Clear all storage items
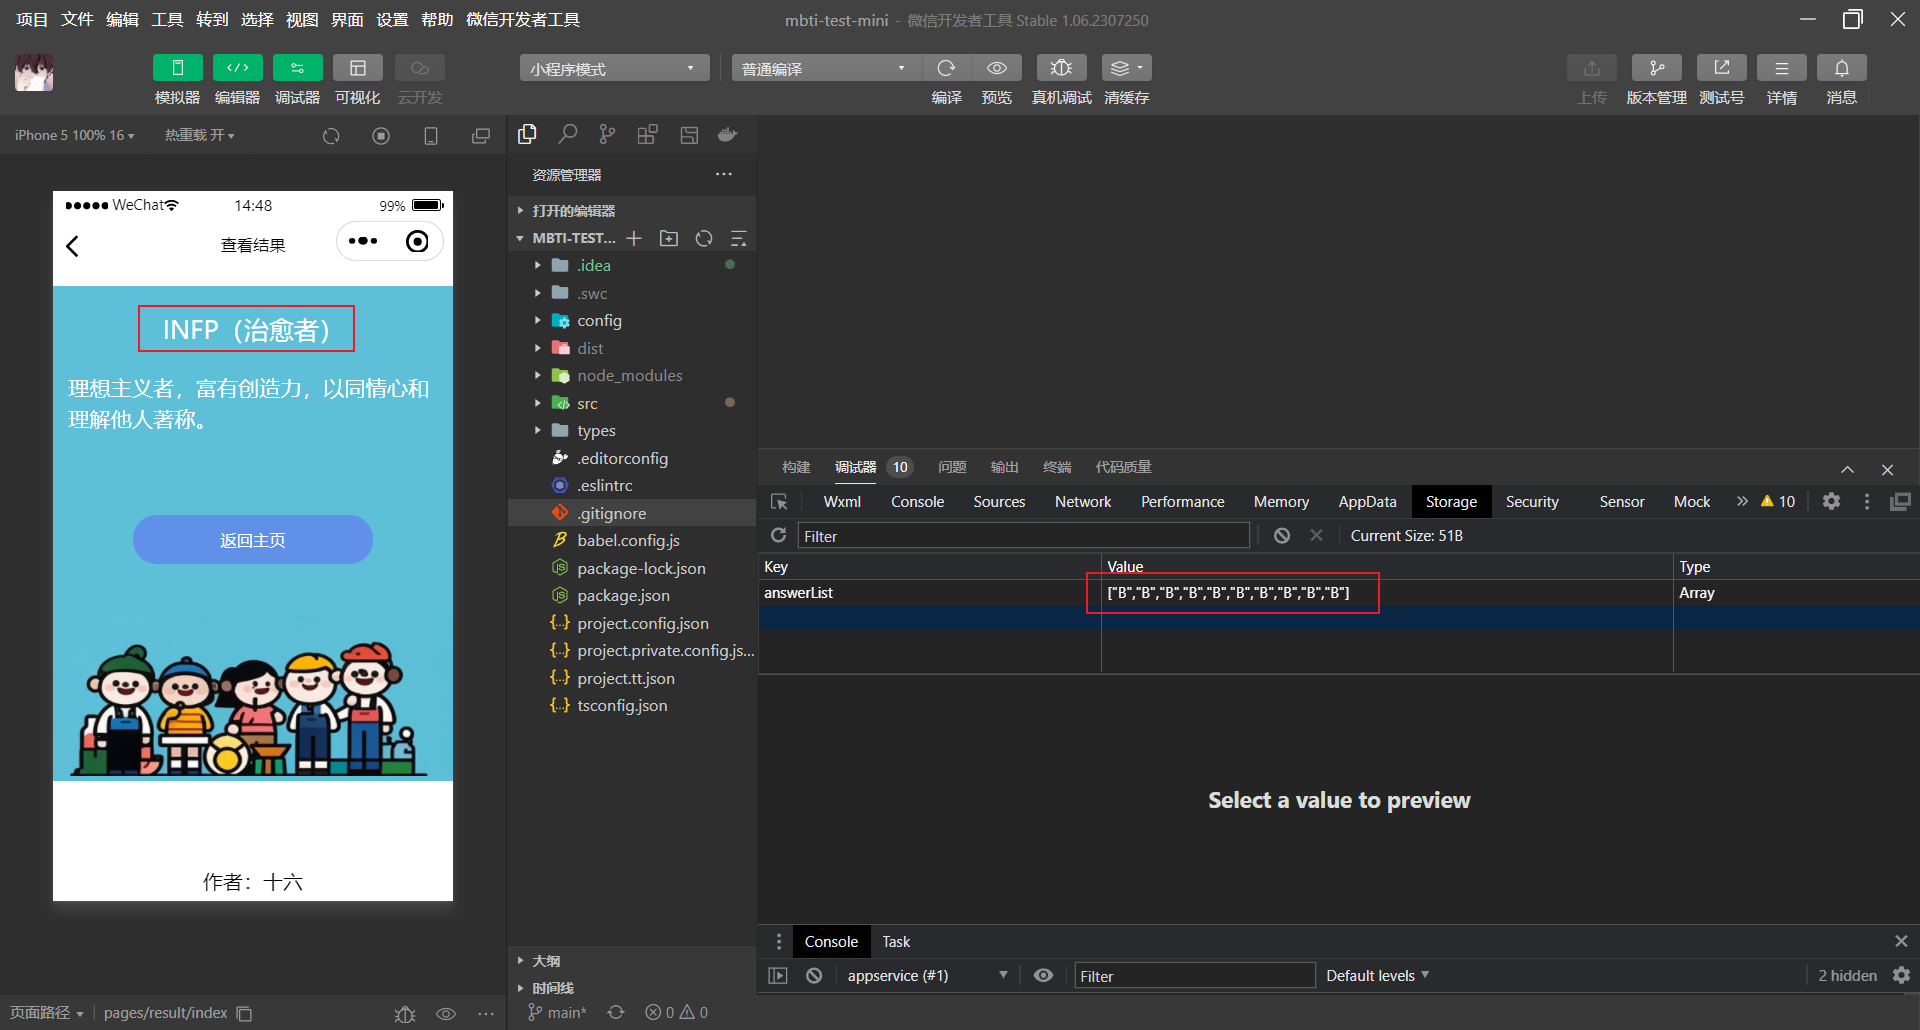 click(1281, 536)
